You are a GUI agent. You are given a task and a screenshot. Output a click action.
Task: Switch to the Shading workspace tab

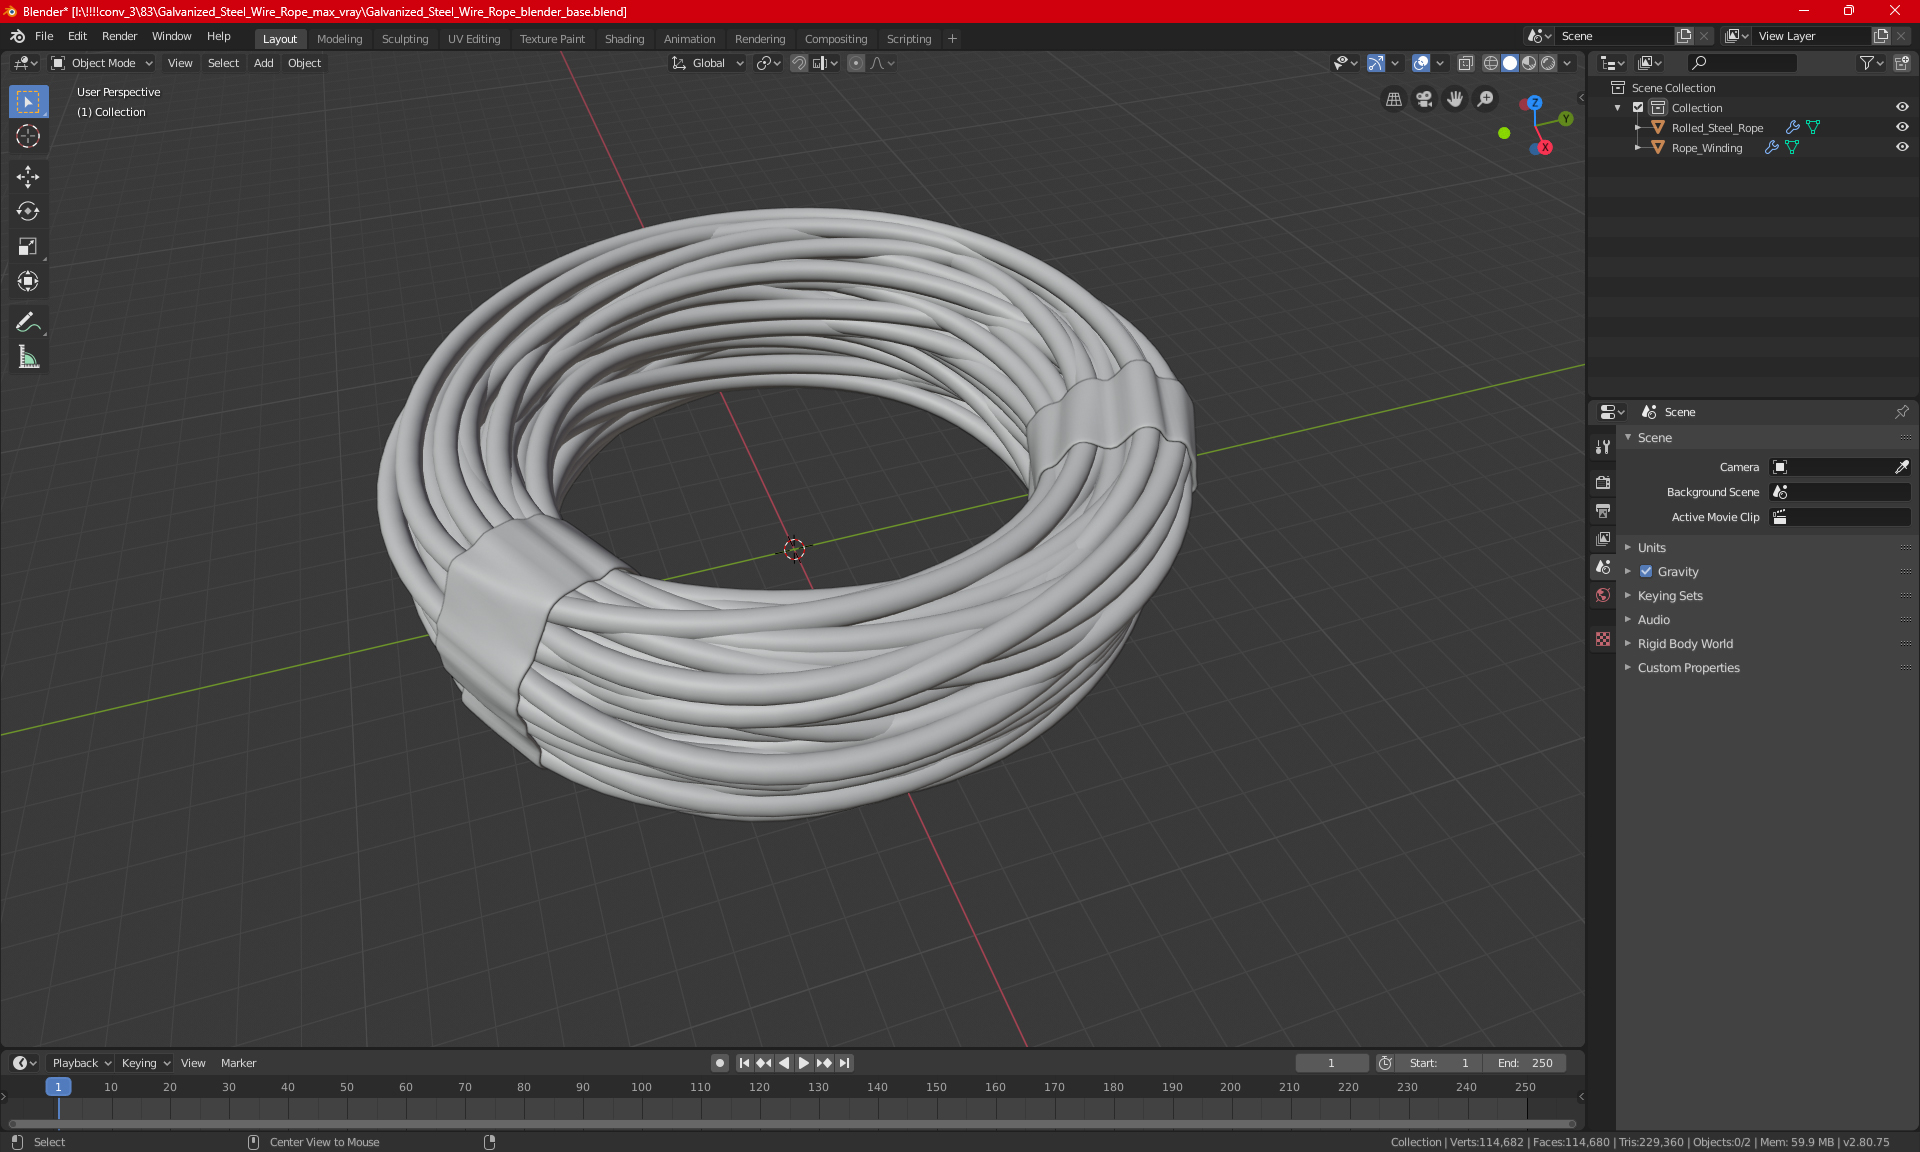[624, 39]
